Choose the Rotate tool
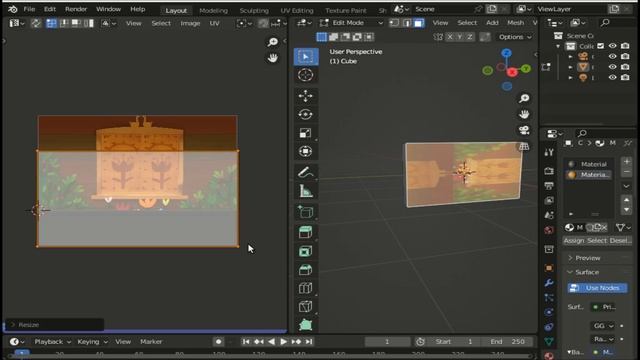Viewport: 640px width, 360px height. [x=306, y=114]
